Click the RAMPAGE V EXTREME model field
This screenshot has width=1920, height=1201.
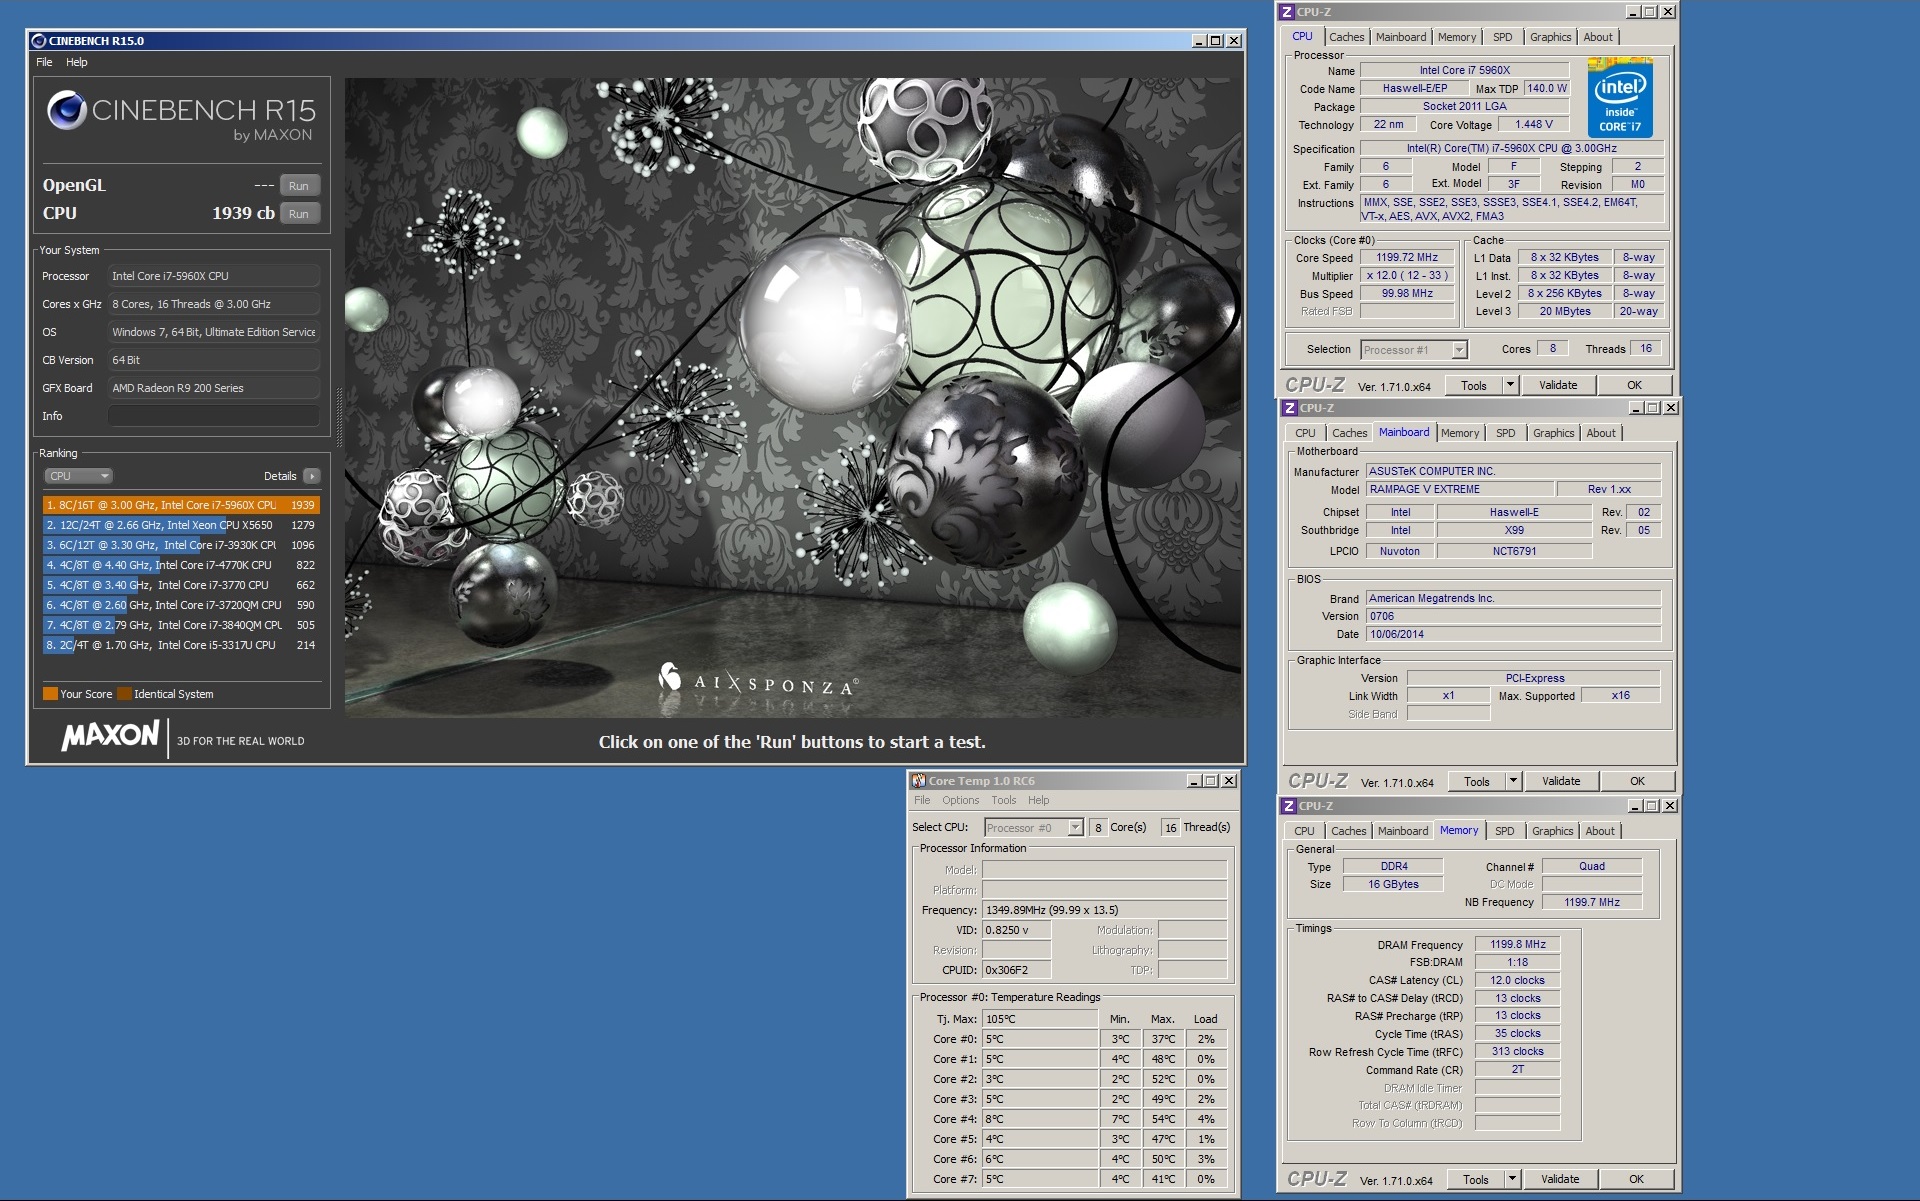tap(1460, 489)
